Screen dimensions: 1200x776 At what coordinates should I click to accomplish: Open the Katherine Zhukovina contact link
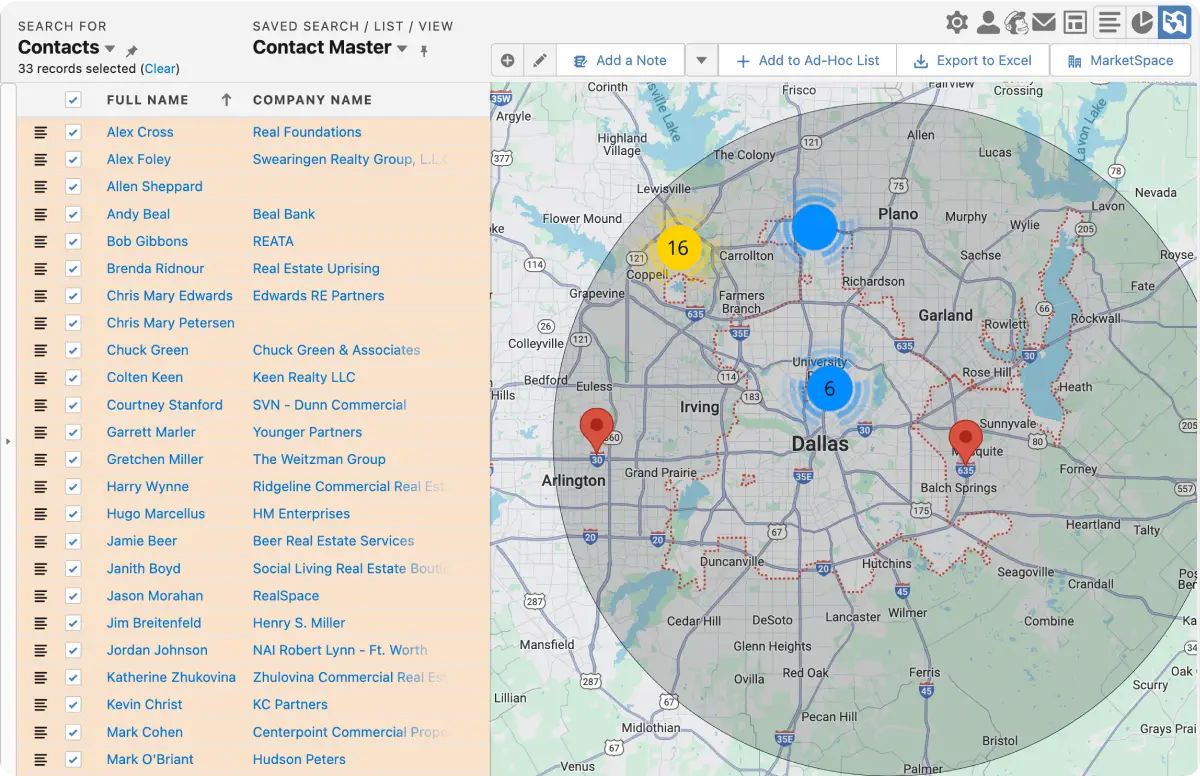point(171,677)
